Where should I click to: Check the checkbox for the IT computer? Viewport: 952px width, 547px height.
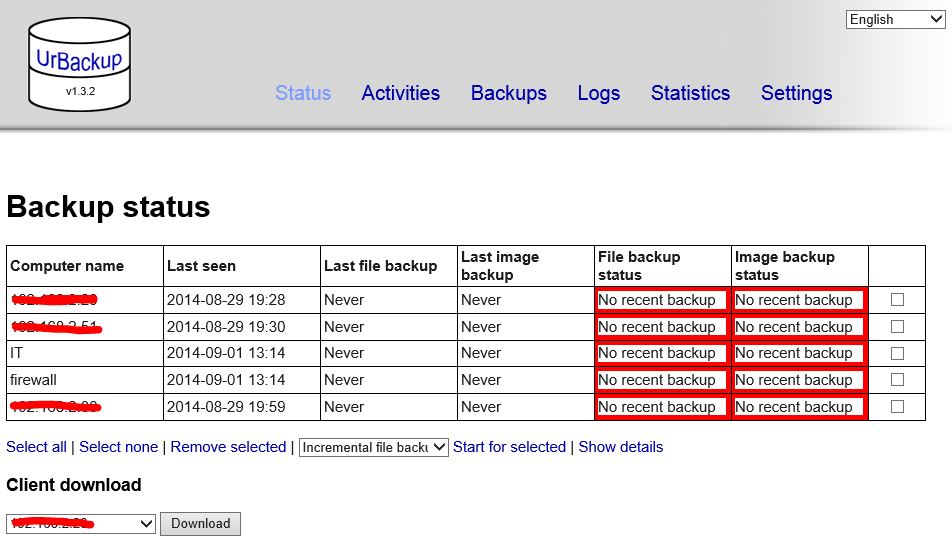coord(897,353)
